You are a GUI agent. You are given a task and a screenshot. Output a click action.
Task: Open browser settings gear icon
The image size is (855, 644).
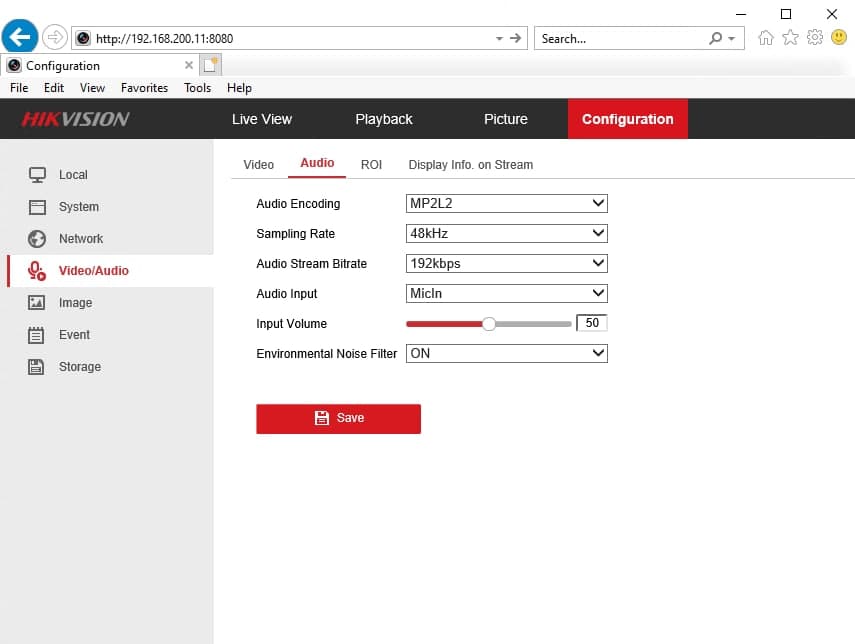coord(814,38)
